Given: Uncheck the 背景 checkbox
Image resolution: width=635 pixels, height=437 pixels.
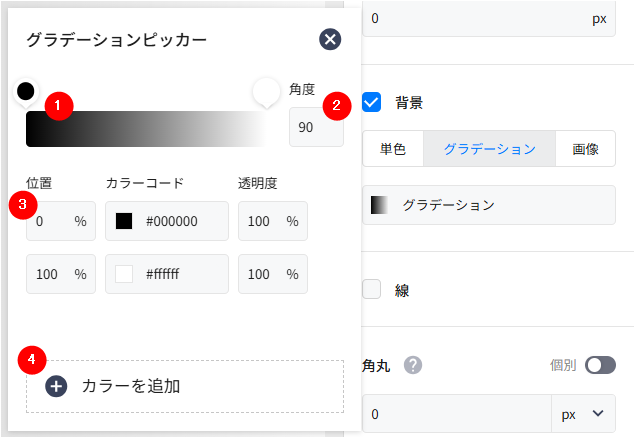Looking at the screenshot, I should pos(372,102).
